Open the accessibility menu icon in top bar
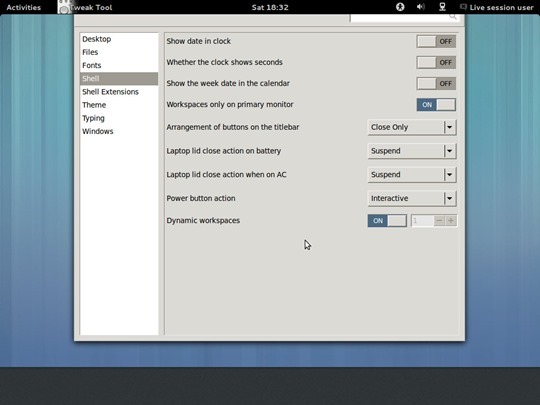 point(400,7)
